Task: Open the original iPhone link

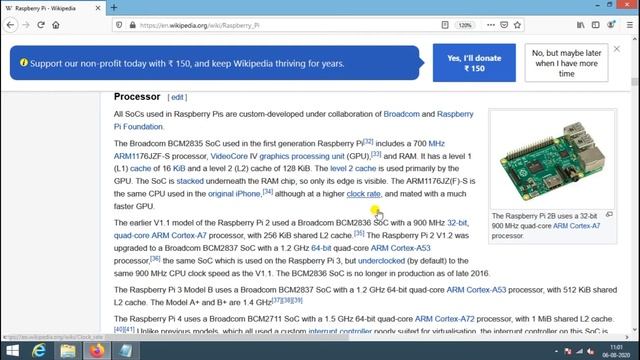Action: [x=234, y=193]
